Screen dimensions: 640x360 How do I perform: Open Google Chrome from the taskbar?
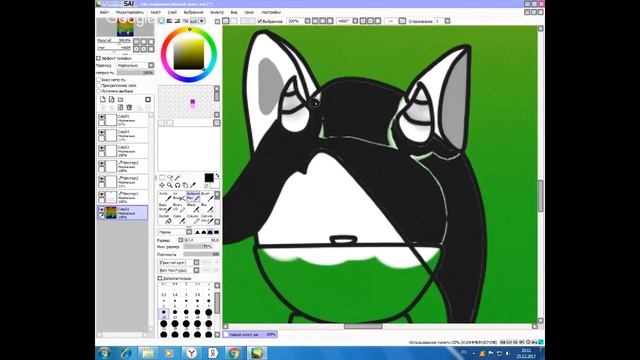coord(233,353)
